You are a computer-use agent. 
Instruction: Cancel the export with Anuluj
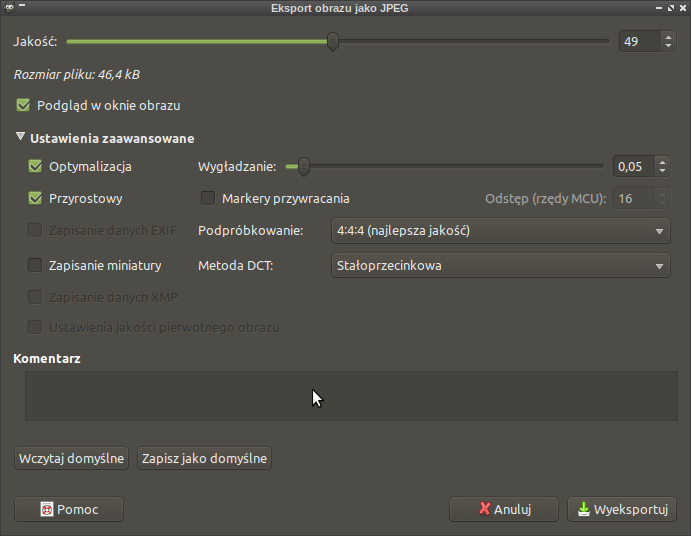click(x=504, y=510)
